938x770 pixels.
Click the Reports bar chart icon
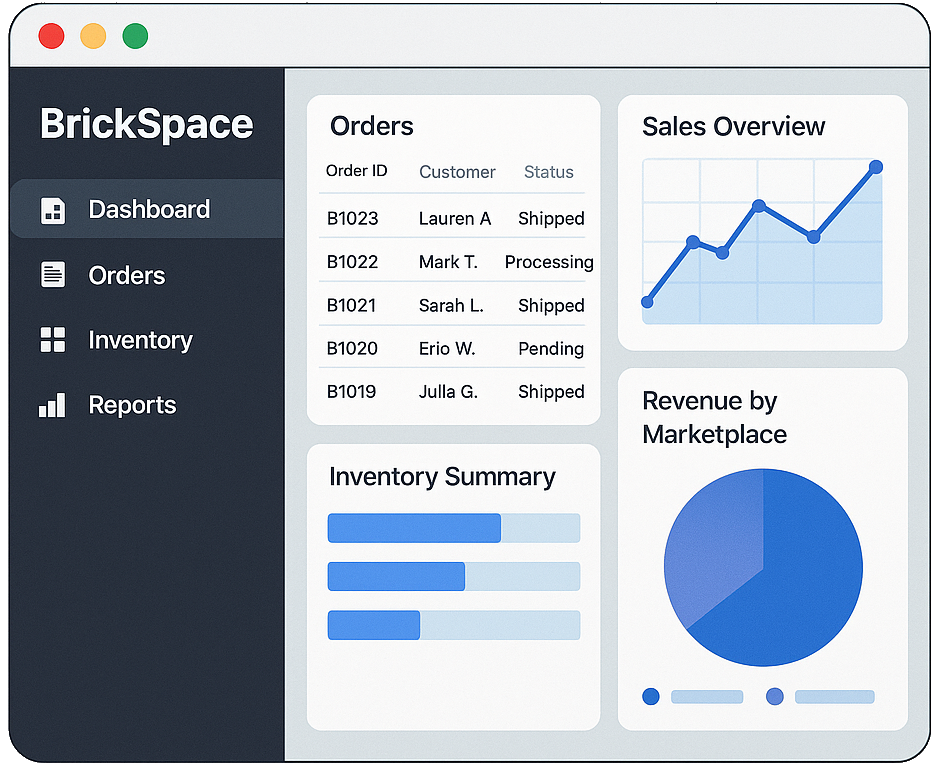(x=52, y=405)
